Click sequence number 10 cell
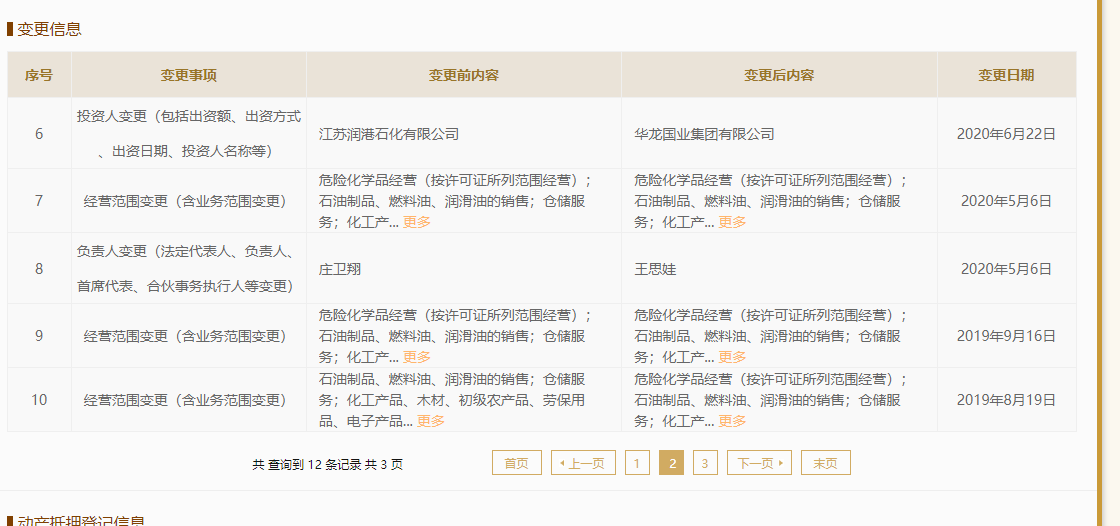The width and height of the screenshot is (1120, 526). tap(39, 400)
